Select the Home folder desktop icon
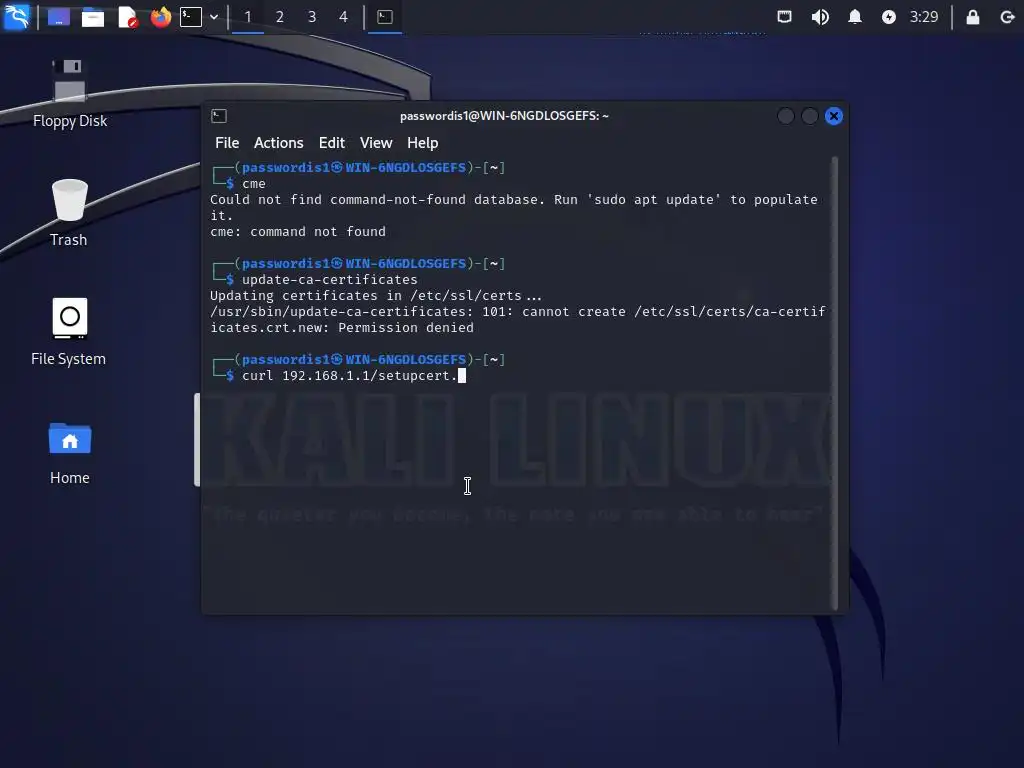 point(70,453)
